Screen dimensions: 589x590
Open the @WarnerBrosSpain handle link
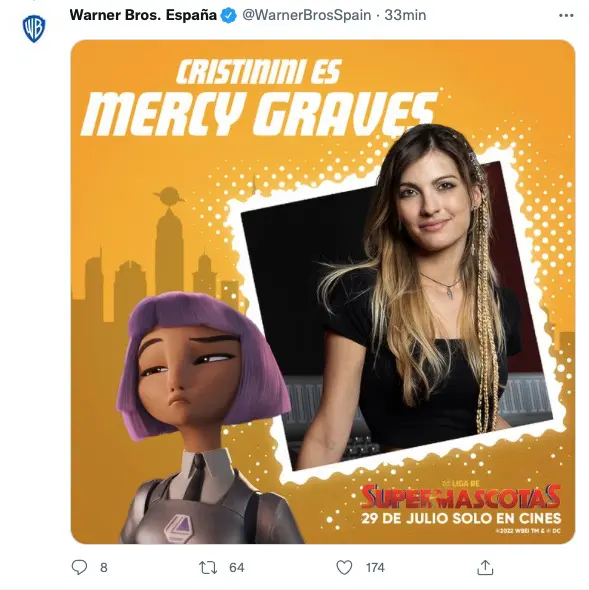pyautogui.click(x=307, y=15)
